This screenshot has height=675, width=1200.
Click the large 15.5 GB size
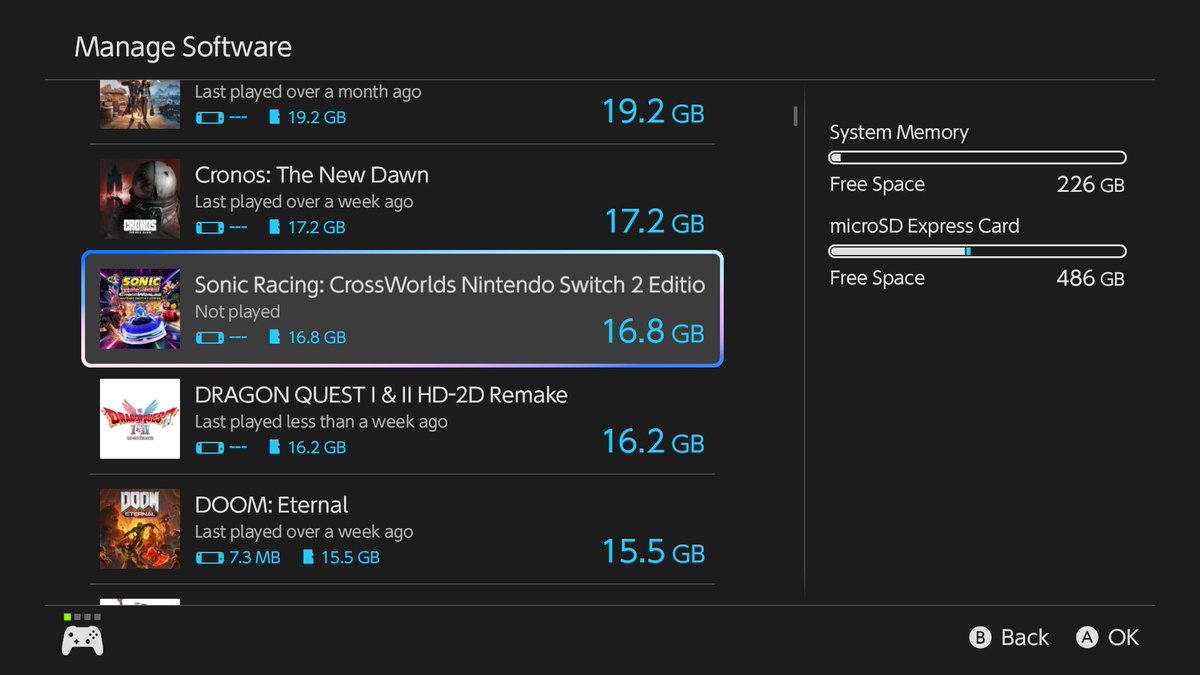pos(654,551)
